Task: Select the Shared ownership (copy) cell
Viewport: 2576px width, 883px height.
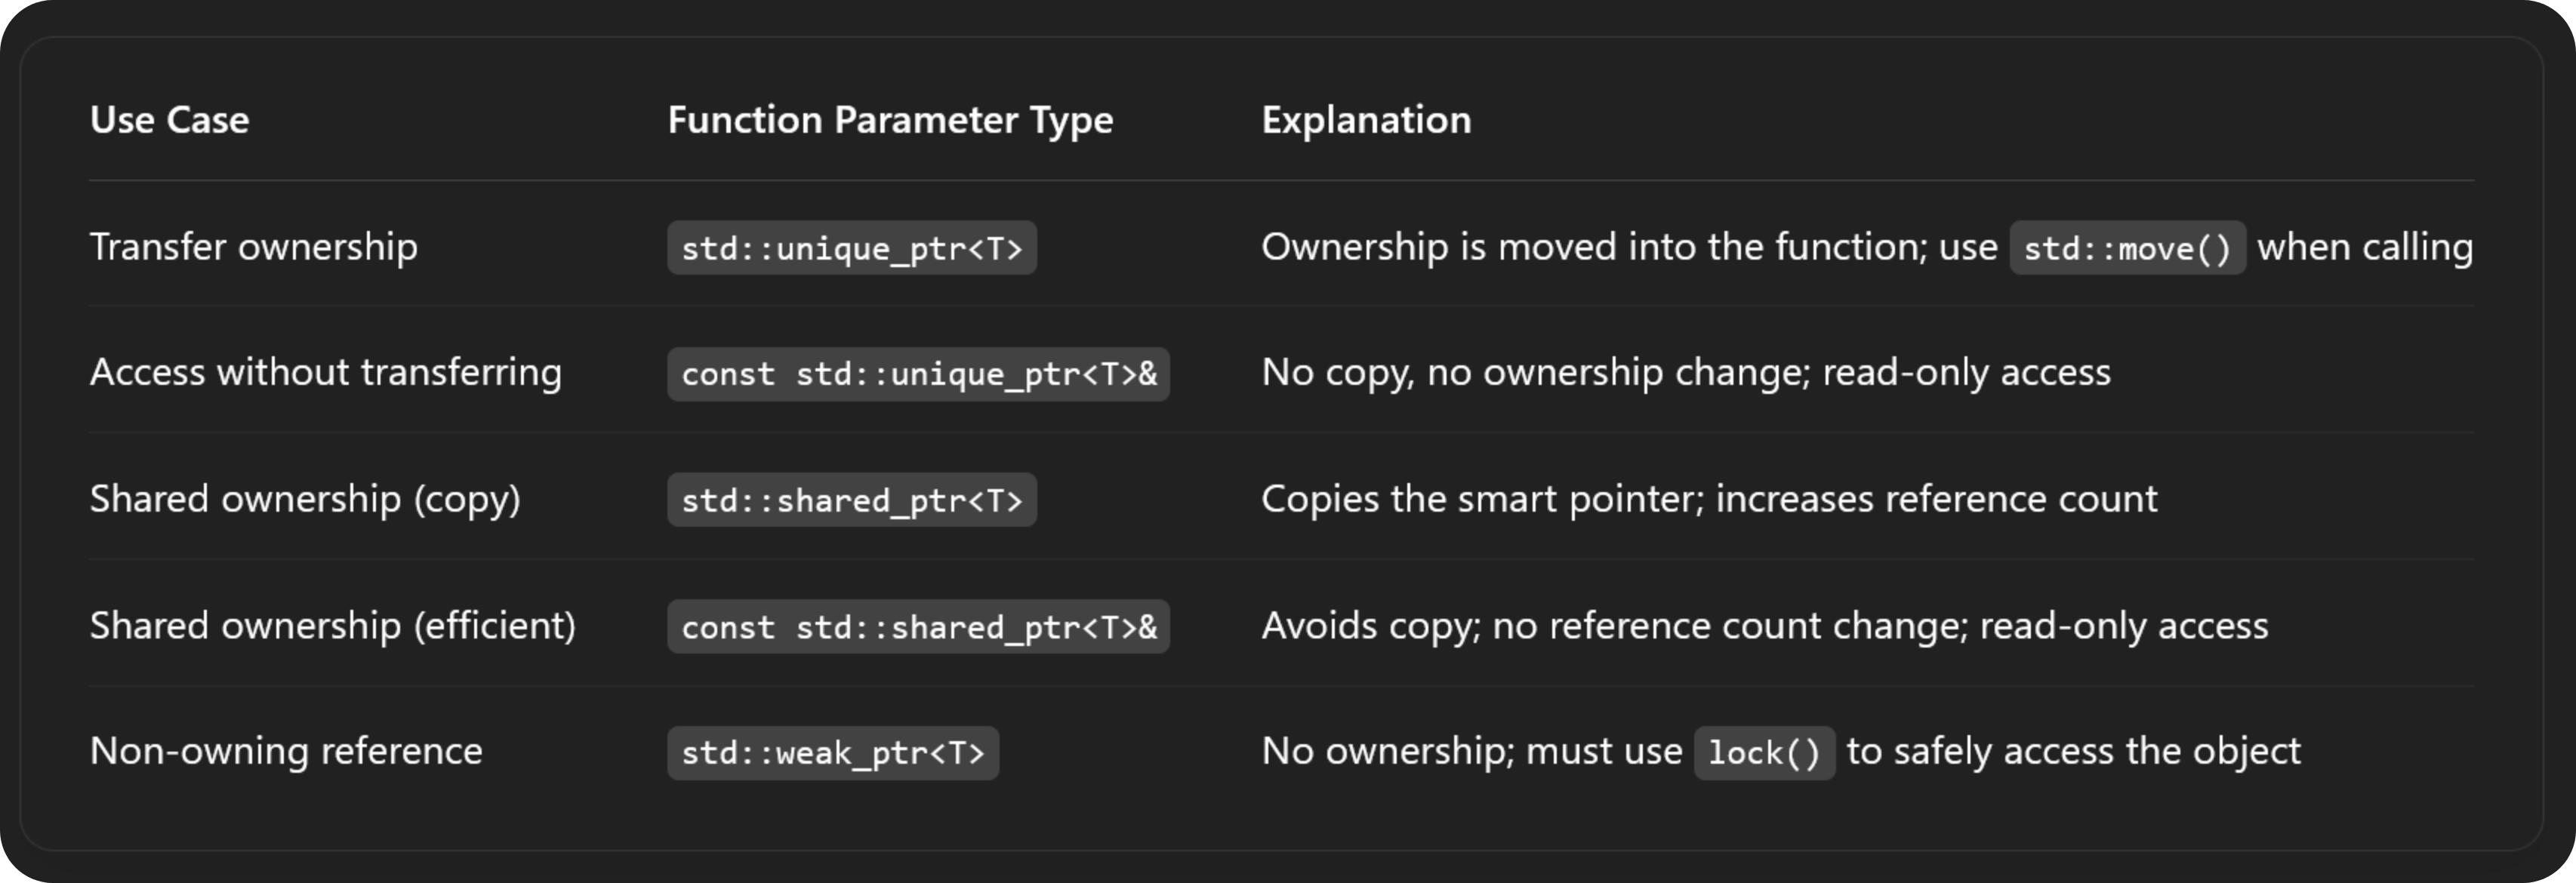Action: [x=305, y=499]
